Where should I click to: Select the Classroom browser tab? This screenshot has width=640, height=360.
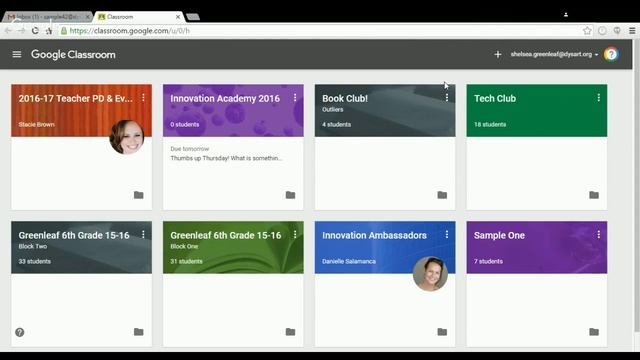point(138,17)
